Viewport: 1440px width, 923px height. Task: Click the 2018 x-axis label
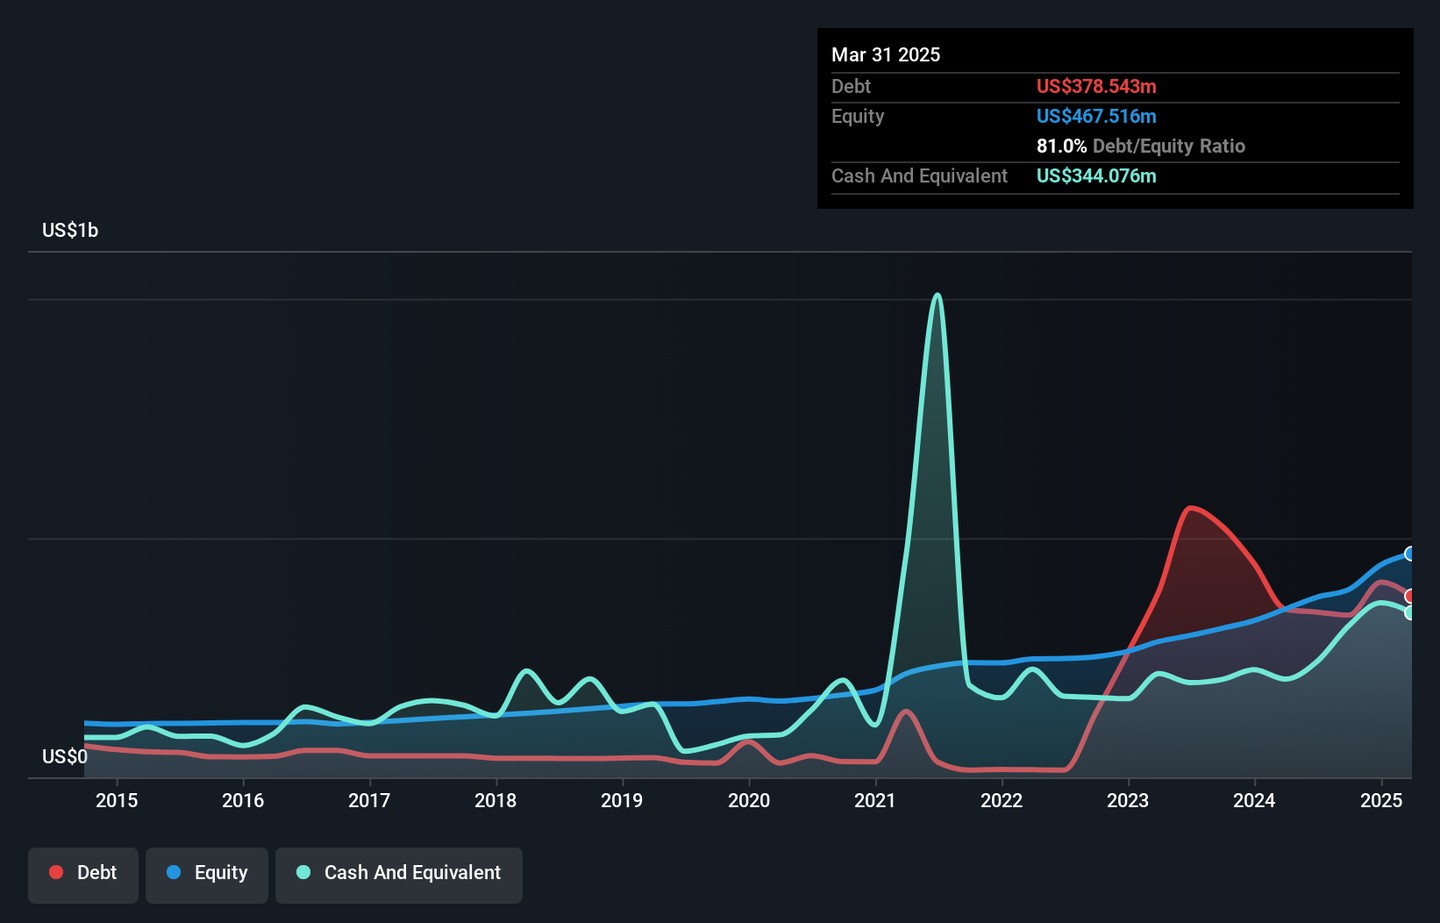coord(496,800)
